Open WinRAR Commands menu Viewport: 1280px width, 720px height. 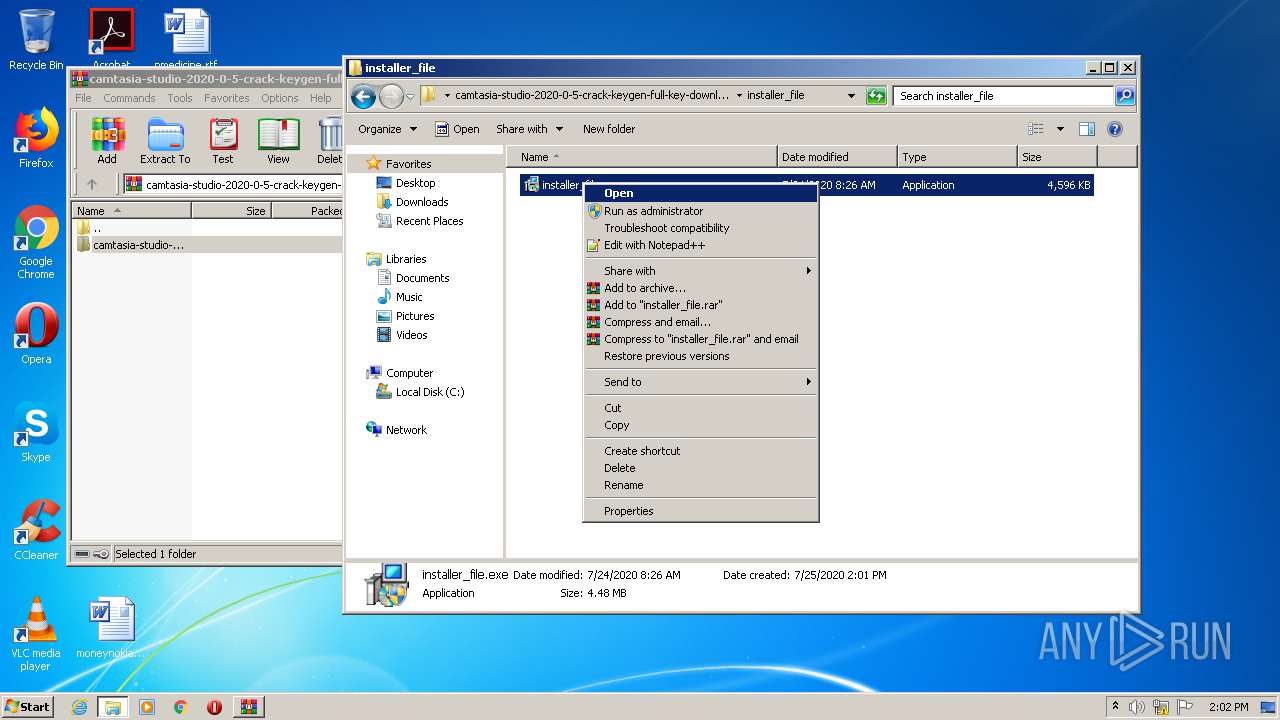tap(129, 98)
